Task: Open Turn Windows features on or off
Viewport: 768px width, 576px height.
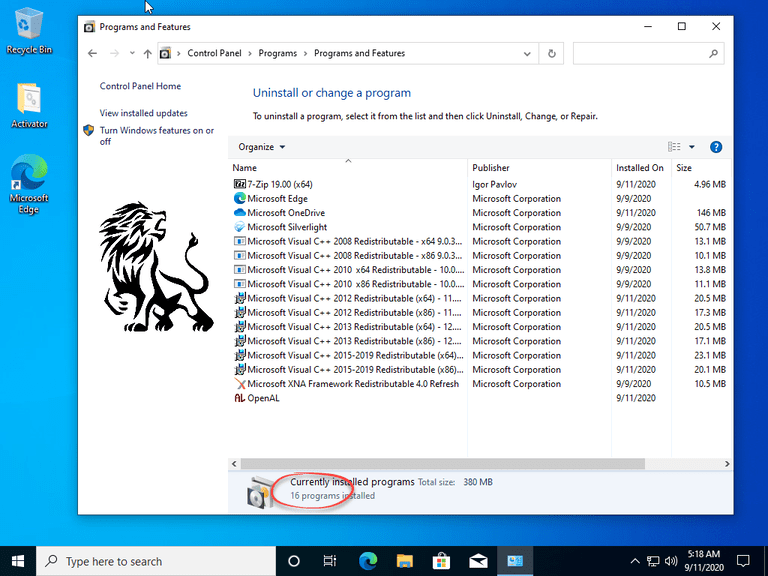Action: [157, 136]
